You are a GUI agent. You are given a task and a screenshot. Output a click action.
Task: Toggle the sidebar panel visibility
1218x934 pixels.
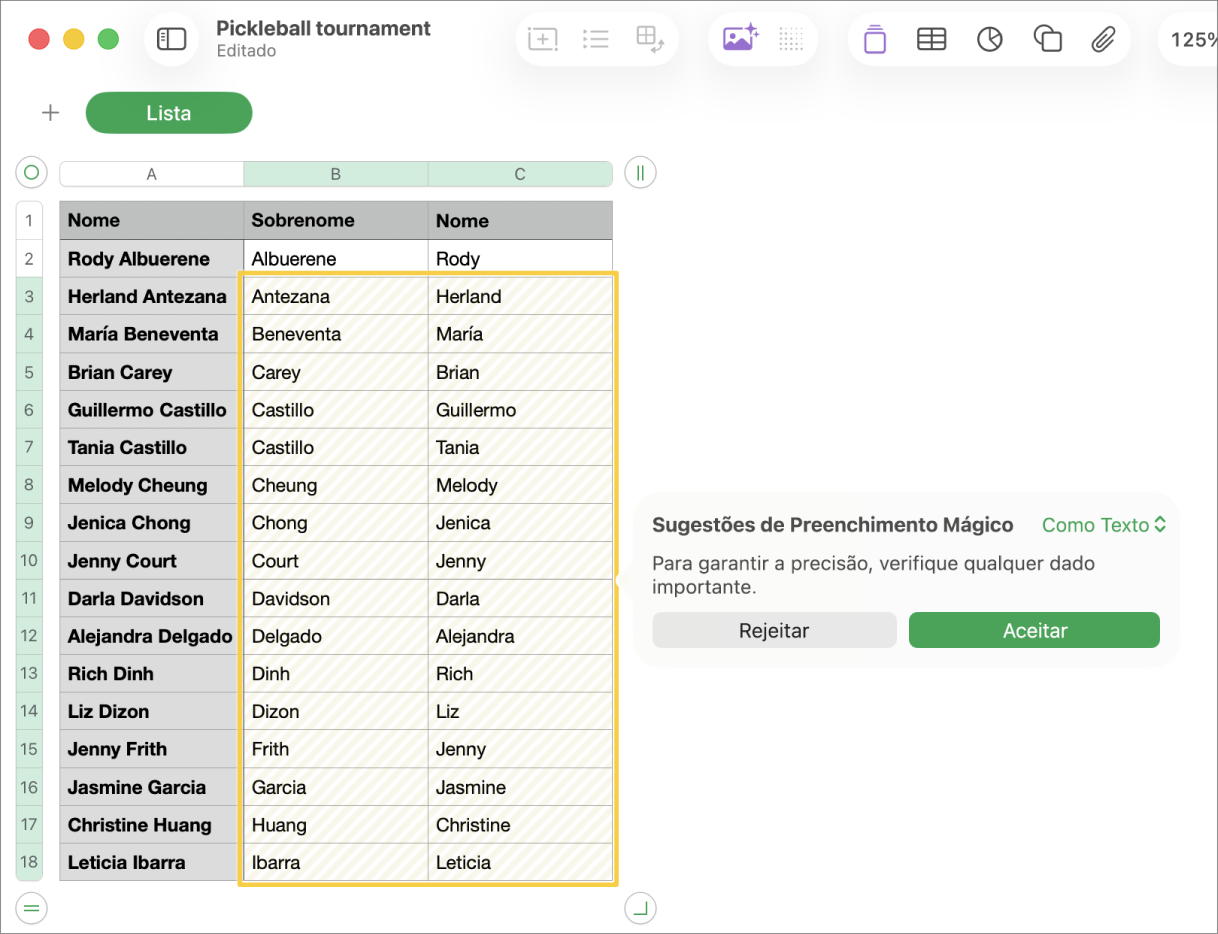(x=171, y=39)
